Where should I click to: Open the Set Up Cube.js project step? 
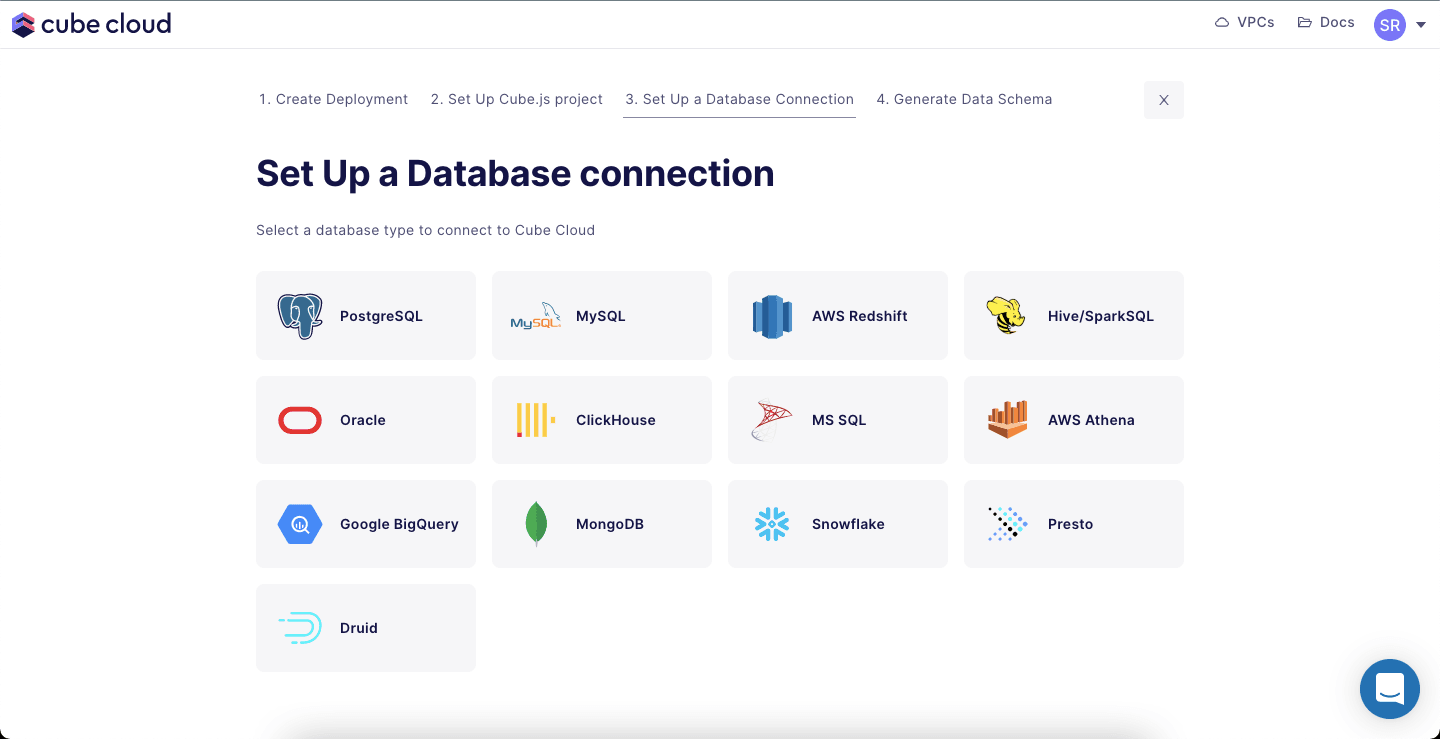tap(516, 99)
